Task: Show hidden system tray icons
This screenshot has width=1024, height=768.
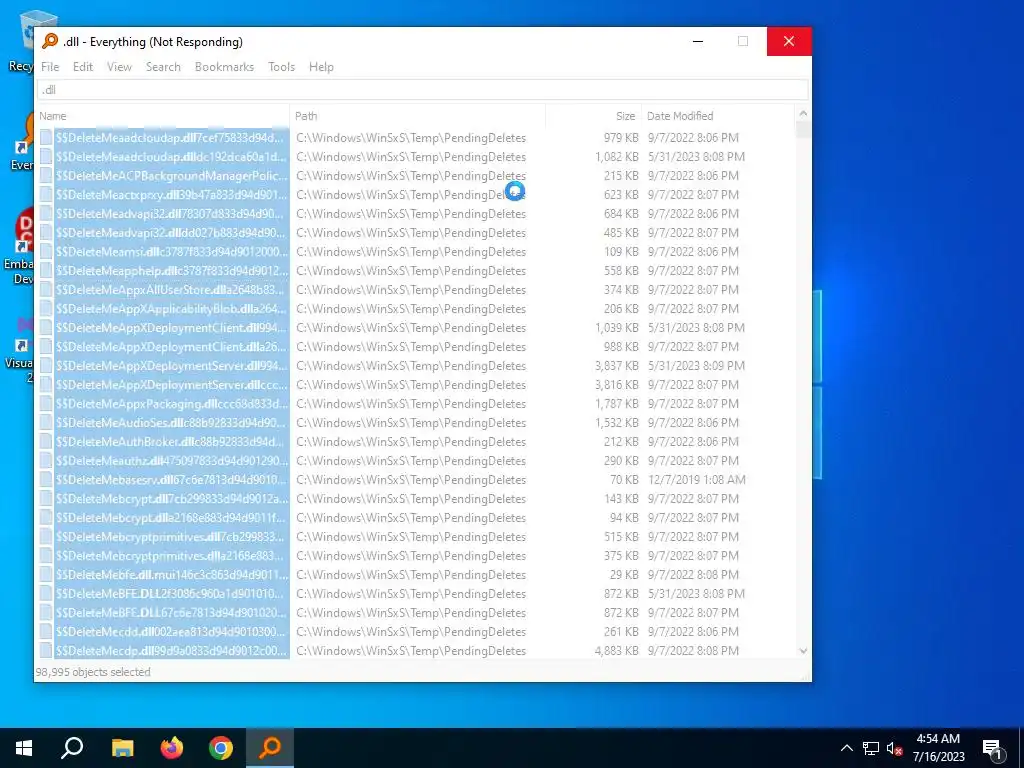Action: [x=846, y=748]
